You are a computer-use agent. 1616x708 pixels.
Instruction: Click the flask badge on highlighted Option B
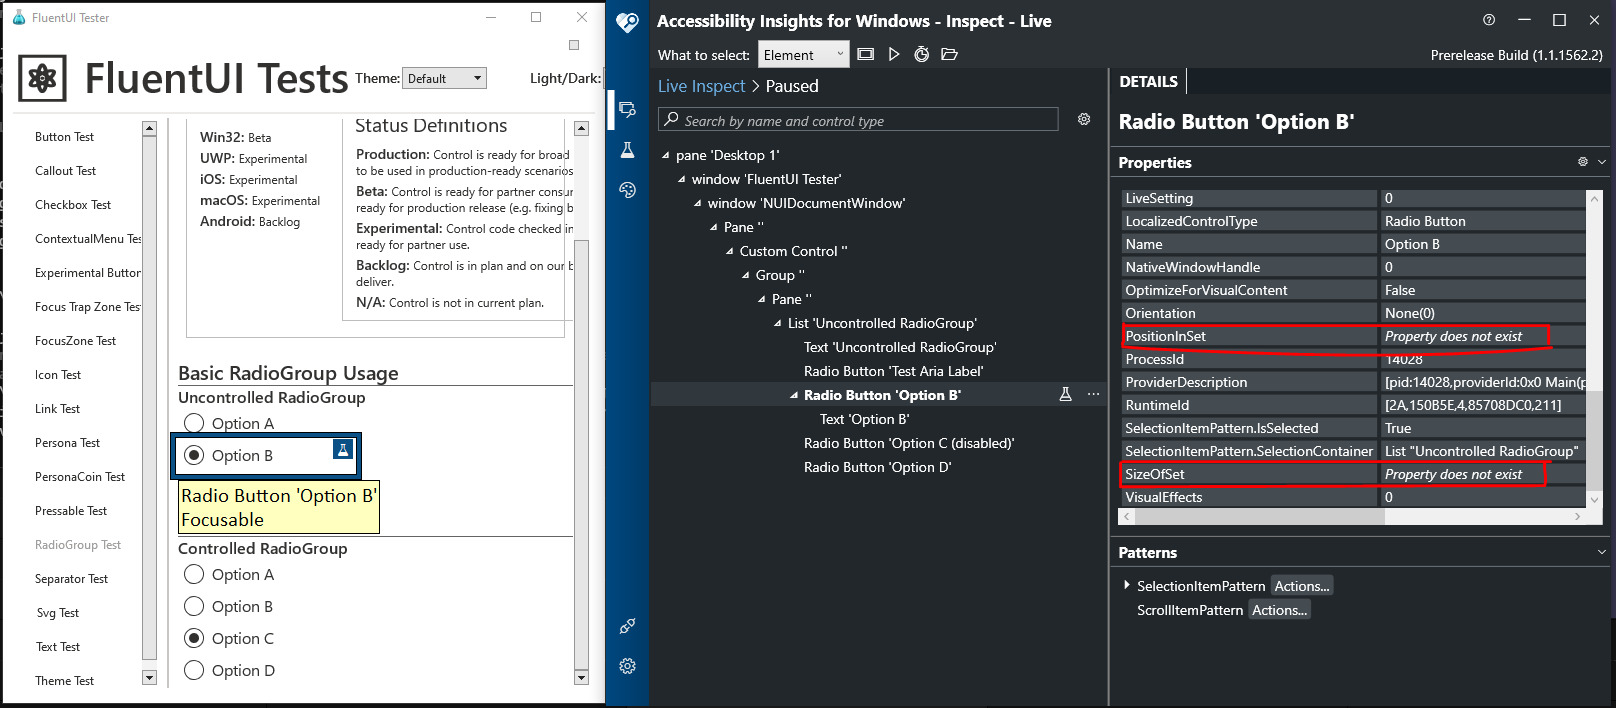[343, 449]
